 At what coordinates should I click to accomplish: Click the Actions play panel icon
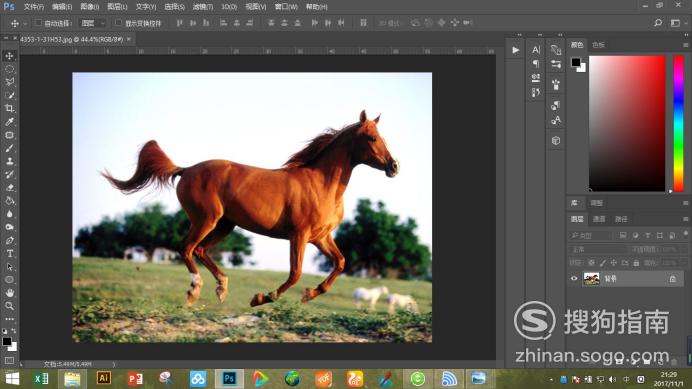pos(515,50)
